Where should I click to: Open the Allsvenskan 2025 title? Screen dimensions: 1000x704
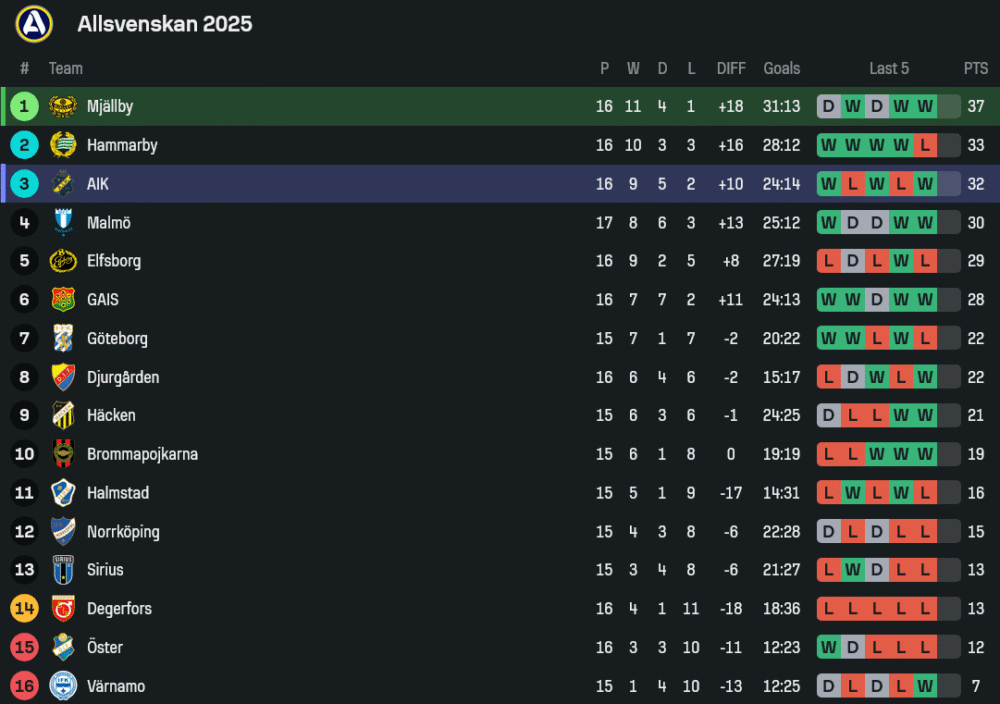(x=165, y=23)
